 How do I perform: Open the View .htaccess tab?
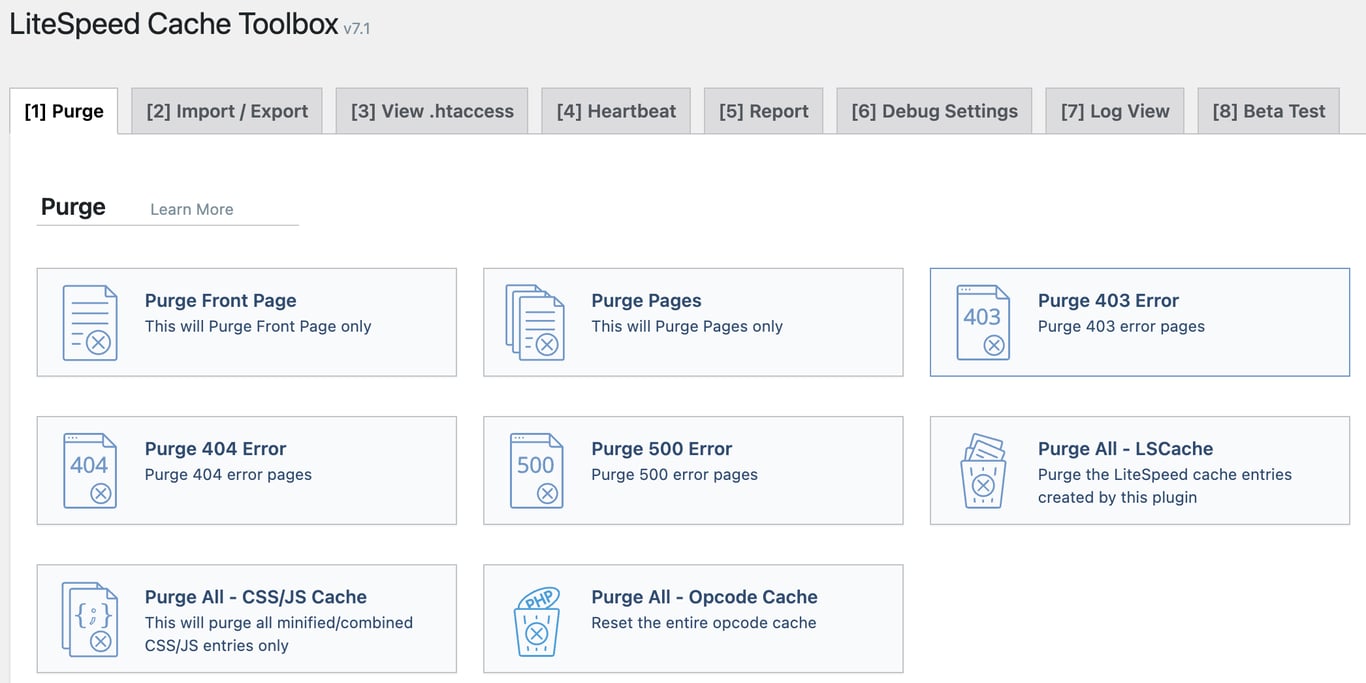click(x=431, y=110)
